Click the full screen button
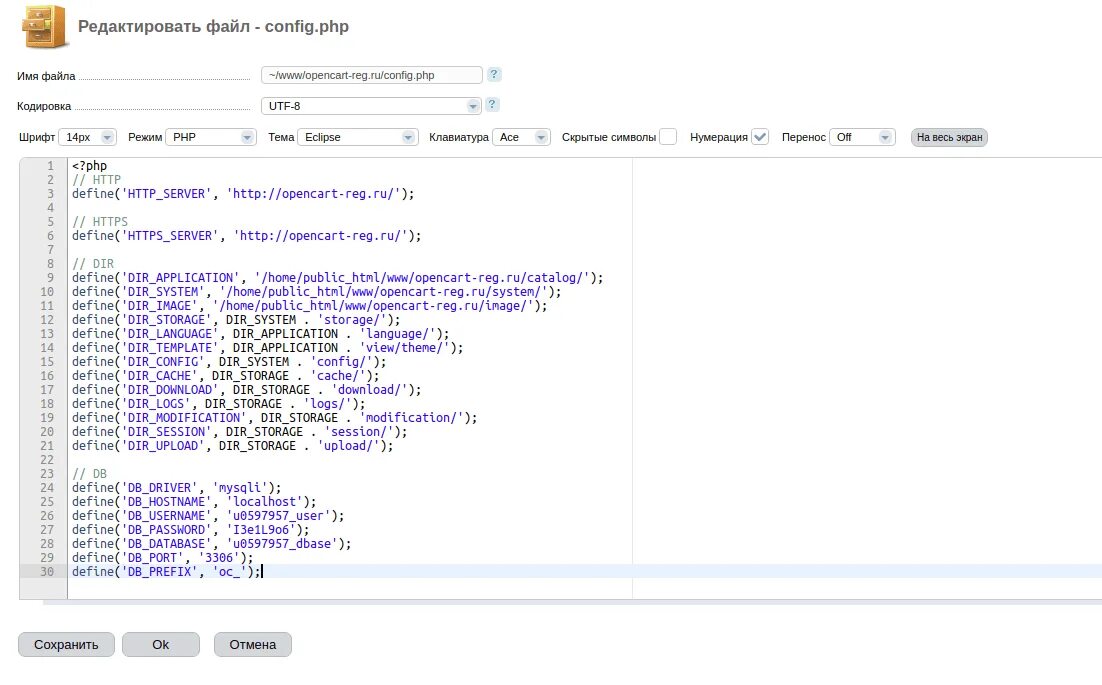1102x685 pixels. coord(949,137)
